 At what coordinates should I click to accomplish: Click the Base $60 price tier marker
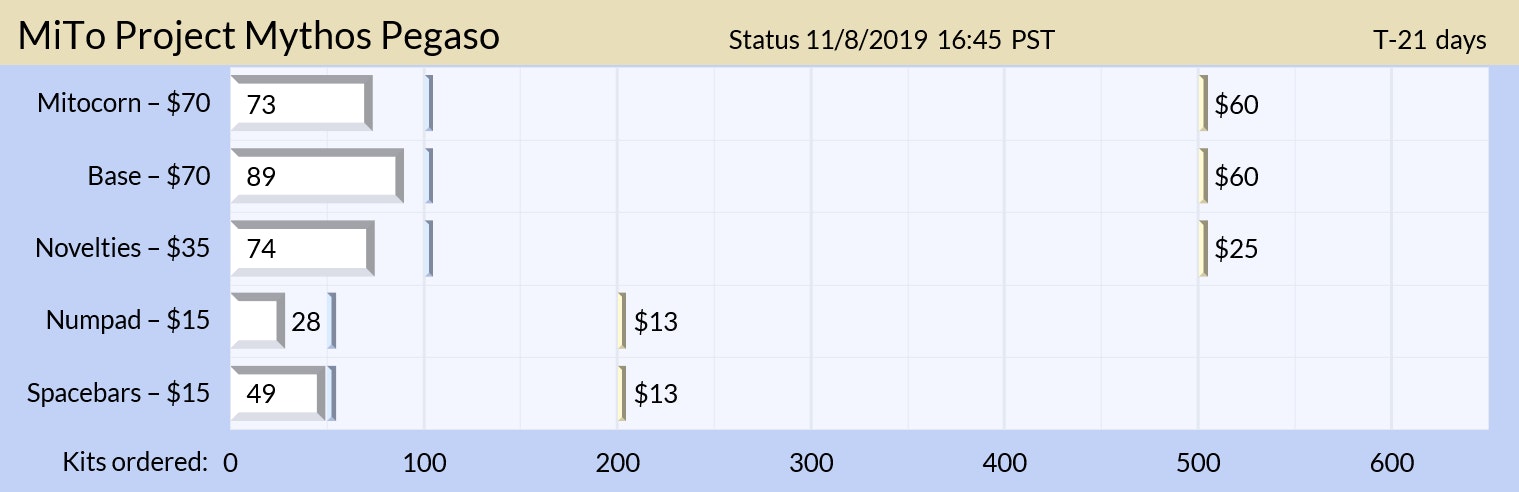(x=1236, y=177)
